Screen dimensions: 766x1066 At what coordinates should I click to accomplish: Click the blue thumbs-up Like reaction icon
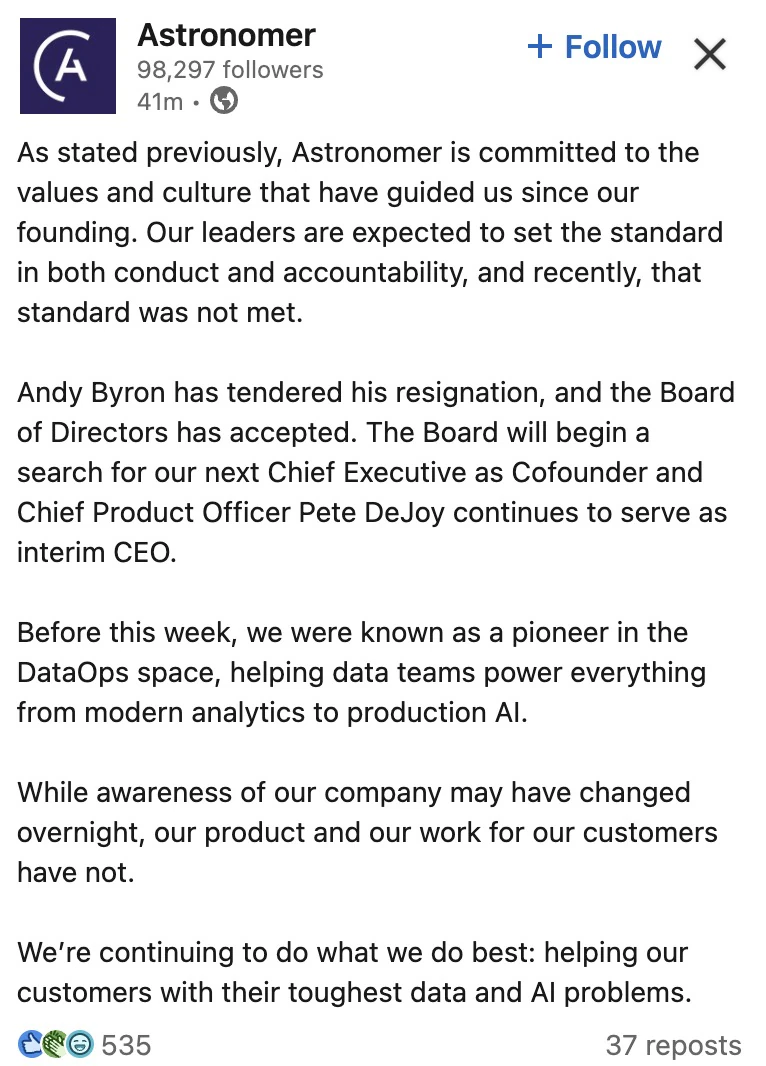(29, 1045)
